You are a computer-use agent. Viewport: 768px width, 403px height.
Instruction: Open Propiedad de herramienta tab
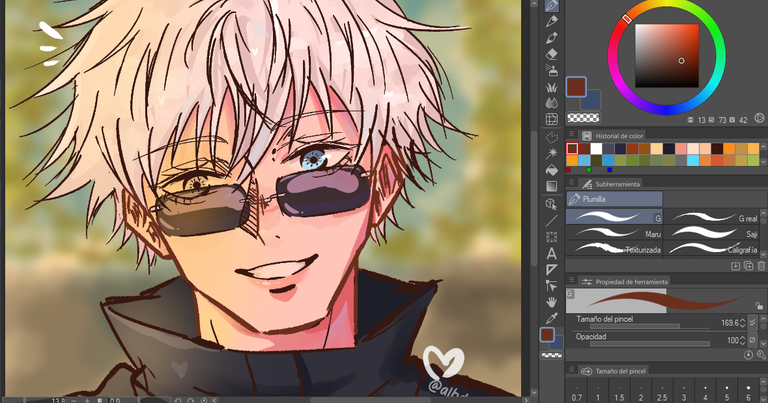tap(624, 282)
